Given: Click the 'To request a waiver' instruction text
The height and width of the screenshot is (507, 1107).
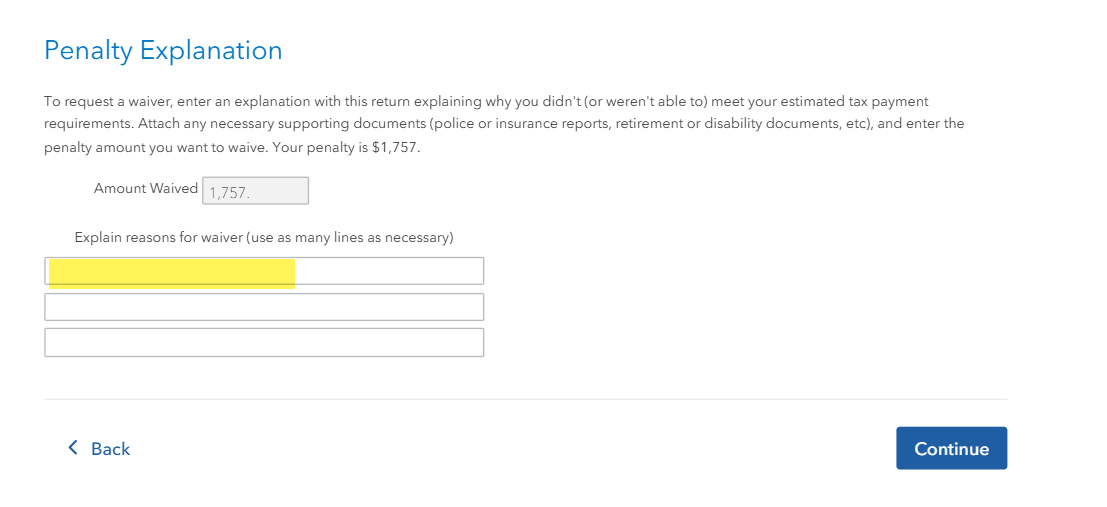Looking at the screenshot, I should pos(110,101).
